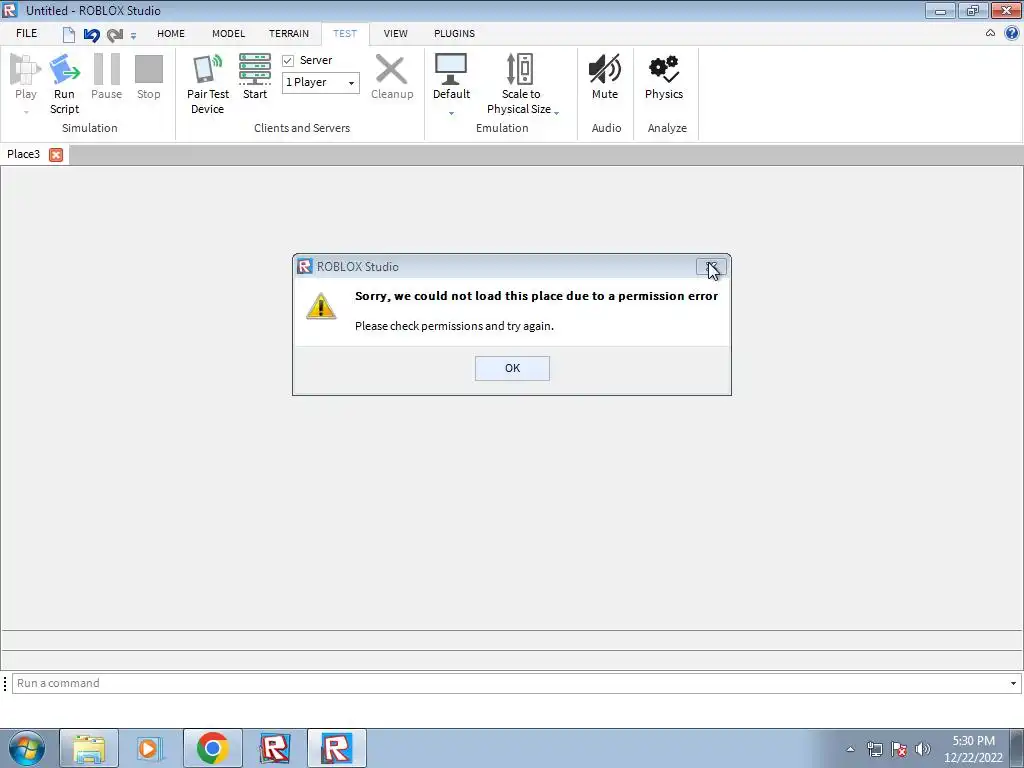Click 'Please check permissions and try again.' text
This screenshot has width=1024, height=768.
tap(454, 326)
